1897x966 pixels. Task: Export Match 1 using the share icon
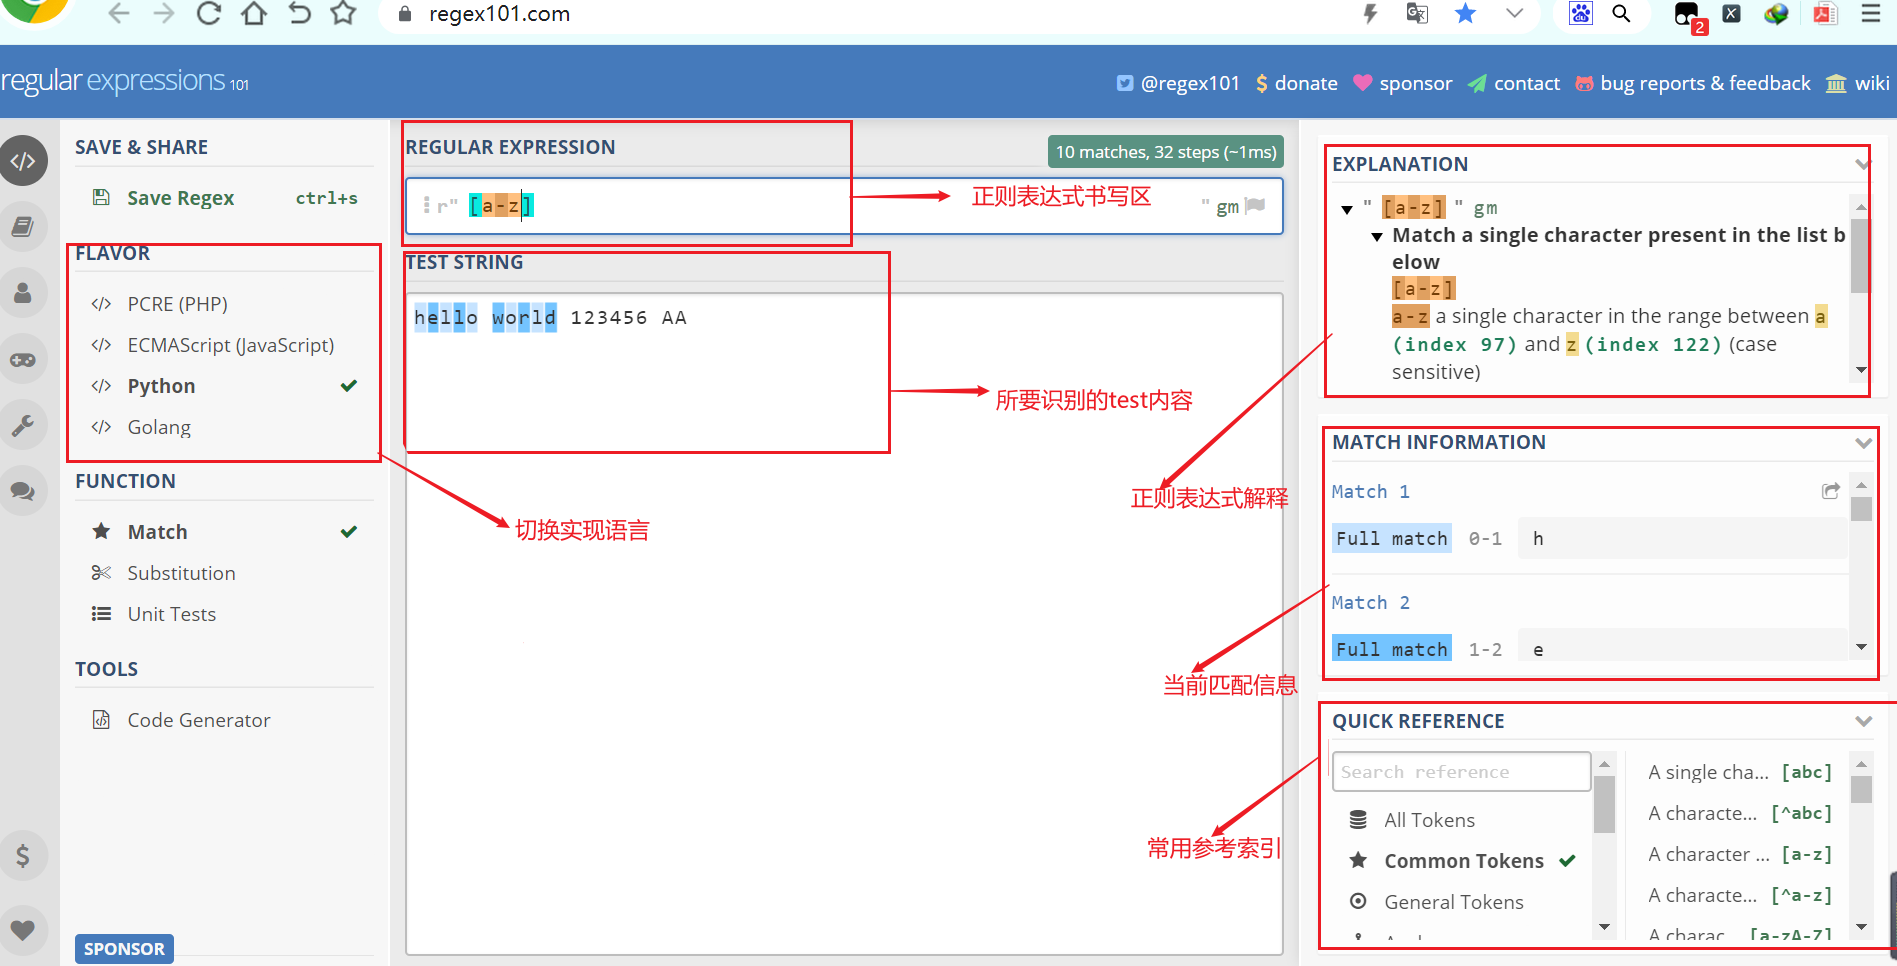click(x=1830, y=491)
